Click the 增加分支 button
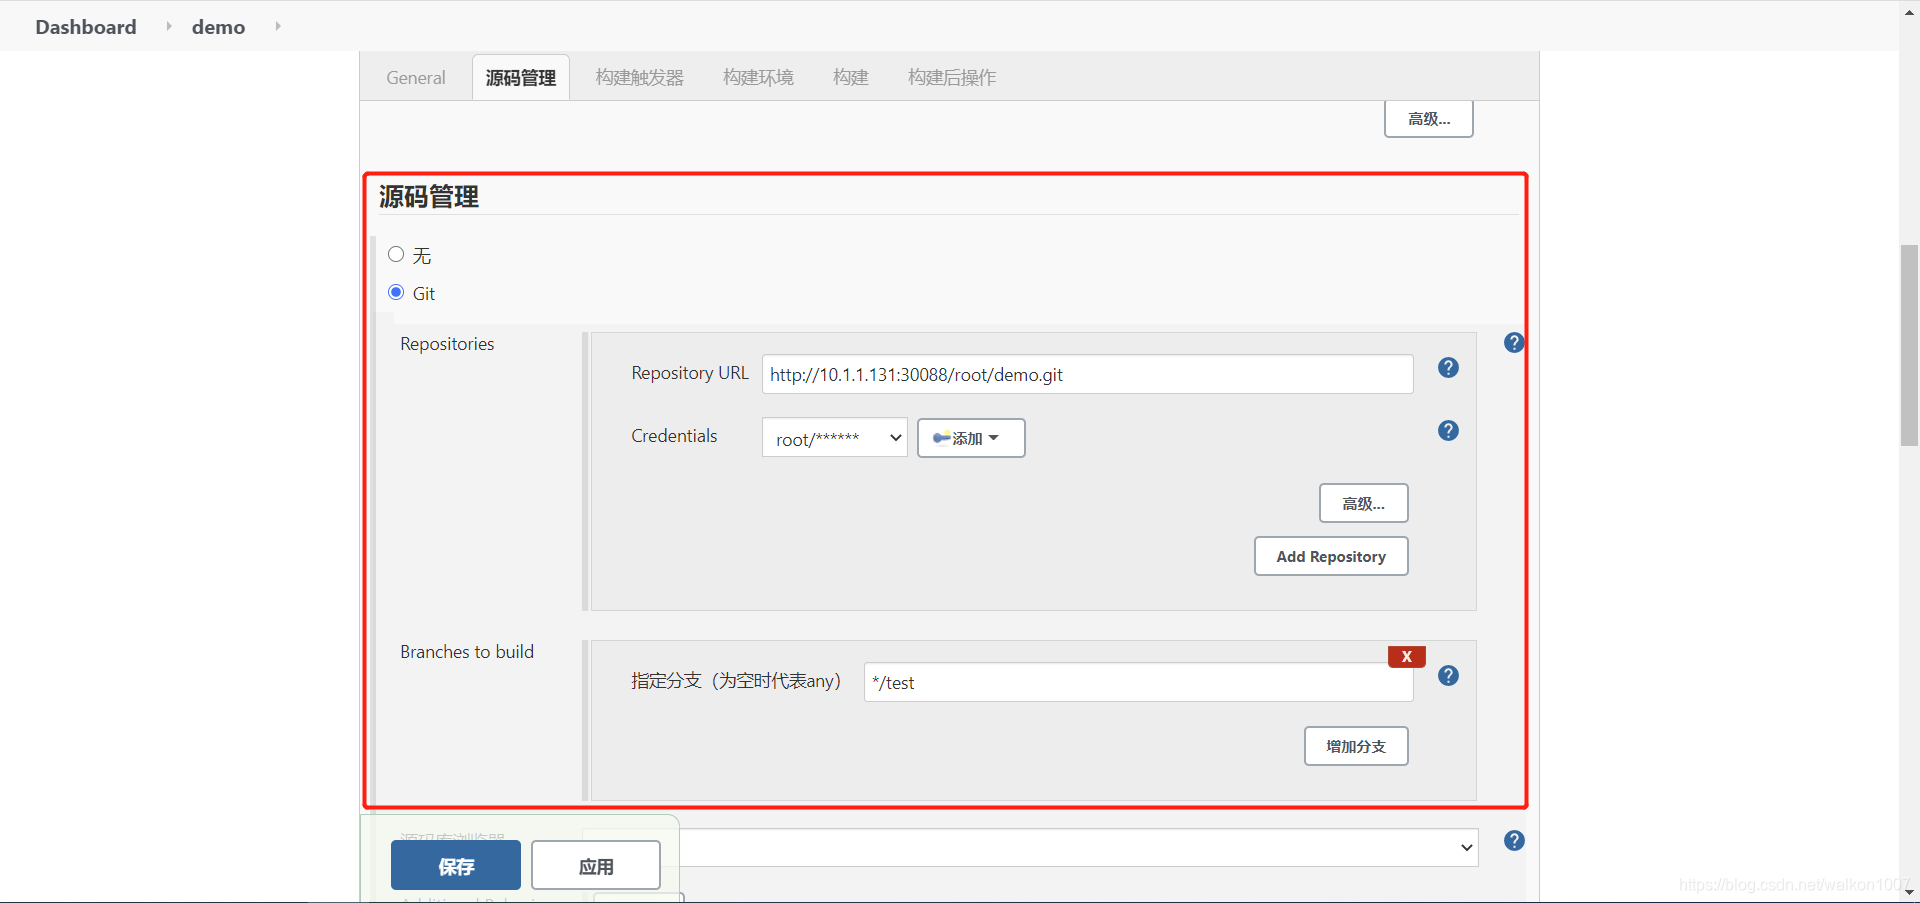The height and width of the screenshot is (903, 1920). [1356, 746]
